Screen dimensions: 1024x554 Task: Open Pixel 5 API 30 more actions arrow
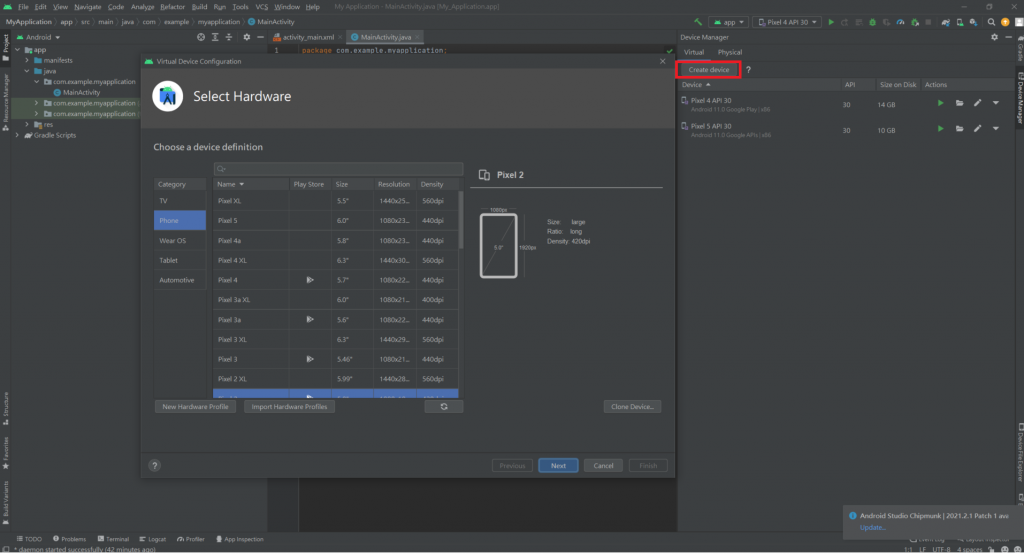tap(996, 129)
